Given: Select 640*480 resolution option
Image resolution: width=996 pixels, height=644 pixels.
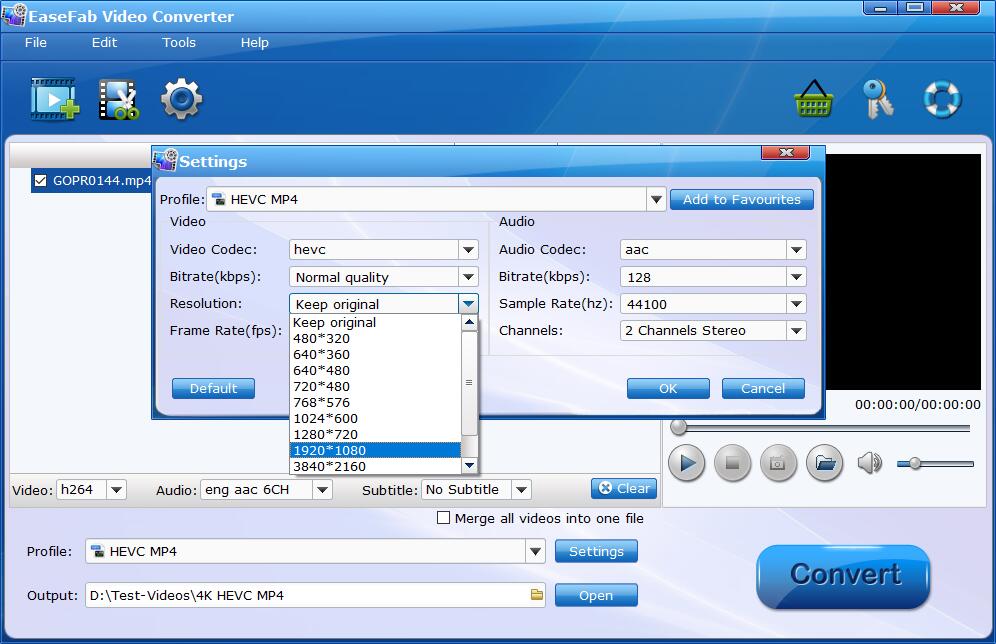Looking at the screenshot, I should (375, 370).
